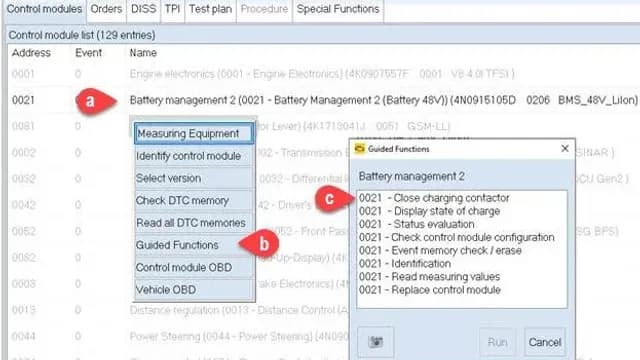Choose Read all DTC memories entry
Image resolution: width=640 pixels, height=360 pixels.
coord(193,223)
